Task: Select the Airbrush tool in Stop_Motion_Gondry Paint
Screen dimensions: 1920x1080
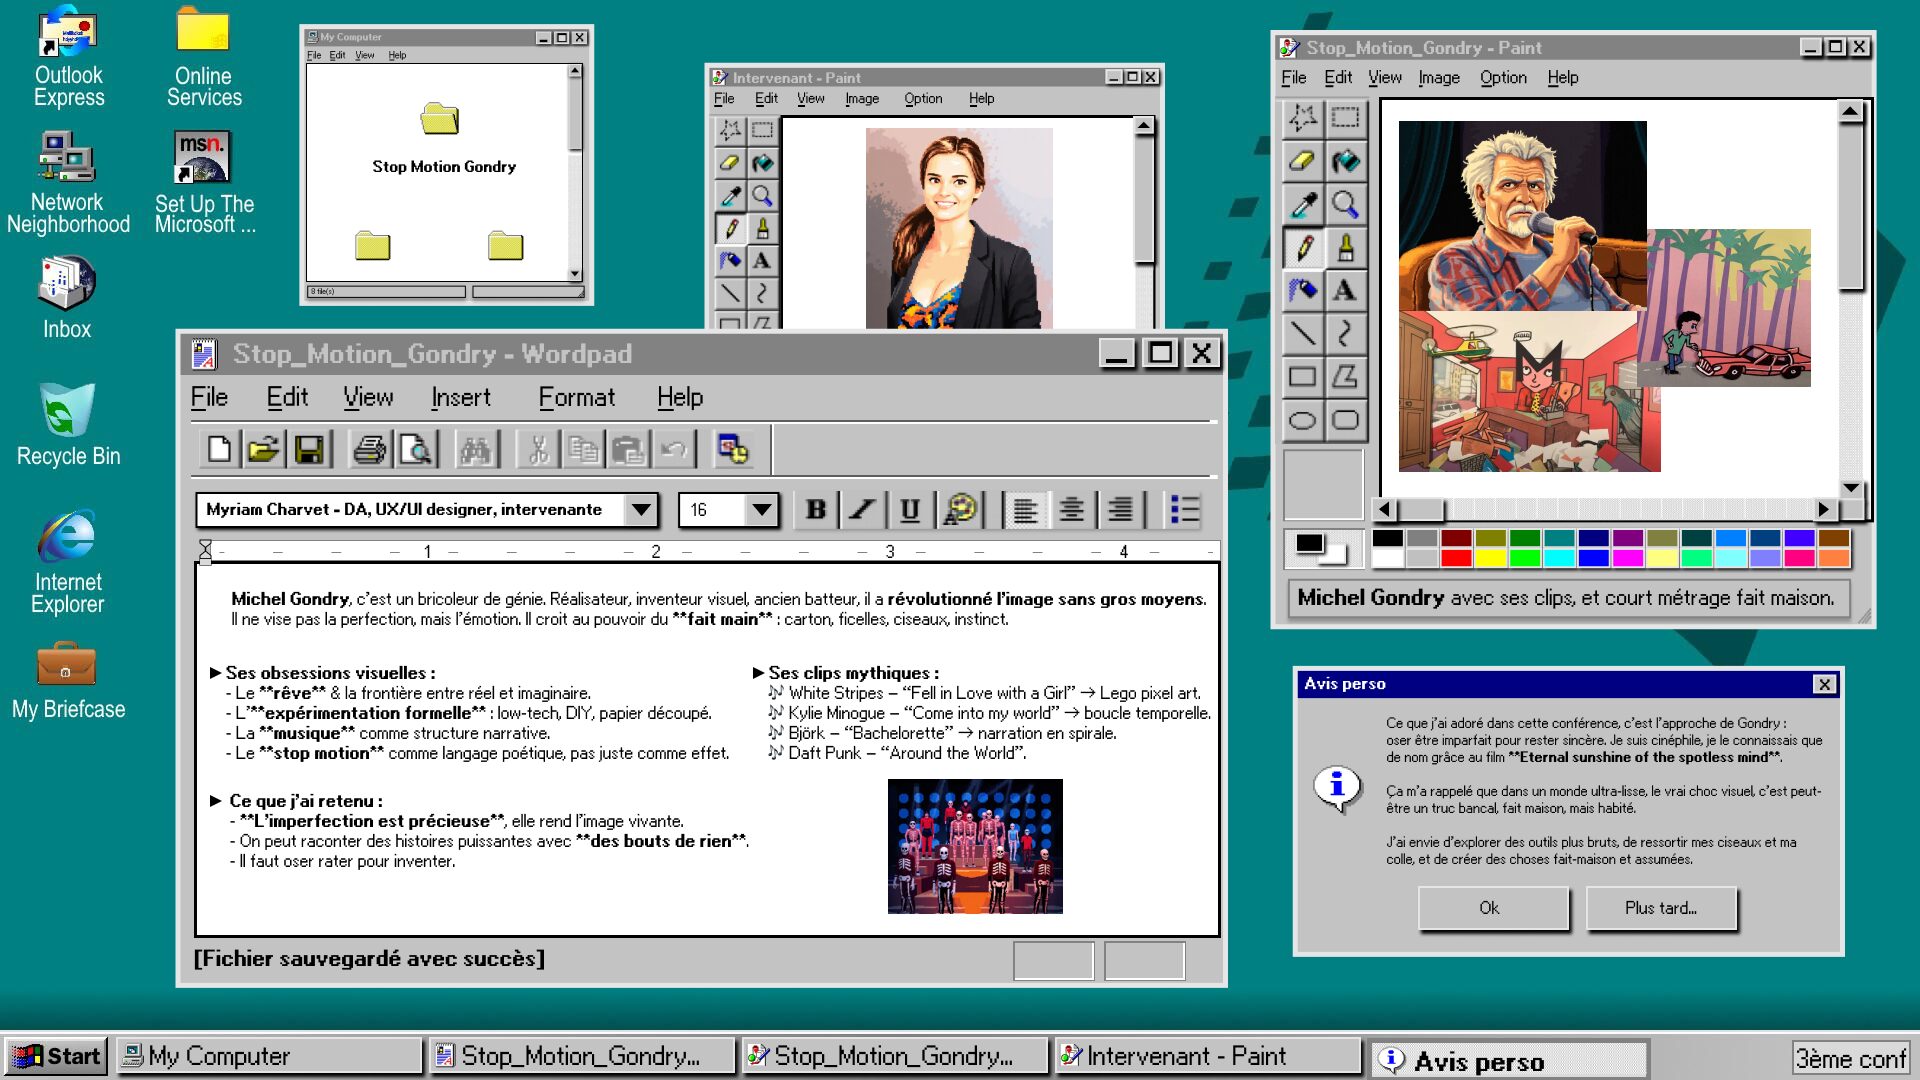Action: (1302, 290)
